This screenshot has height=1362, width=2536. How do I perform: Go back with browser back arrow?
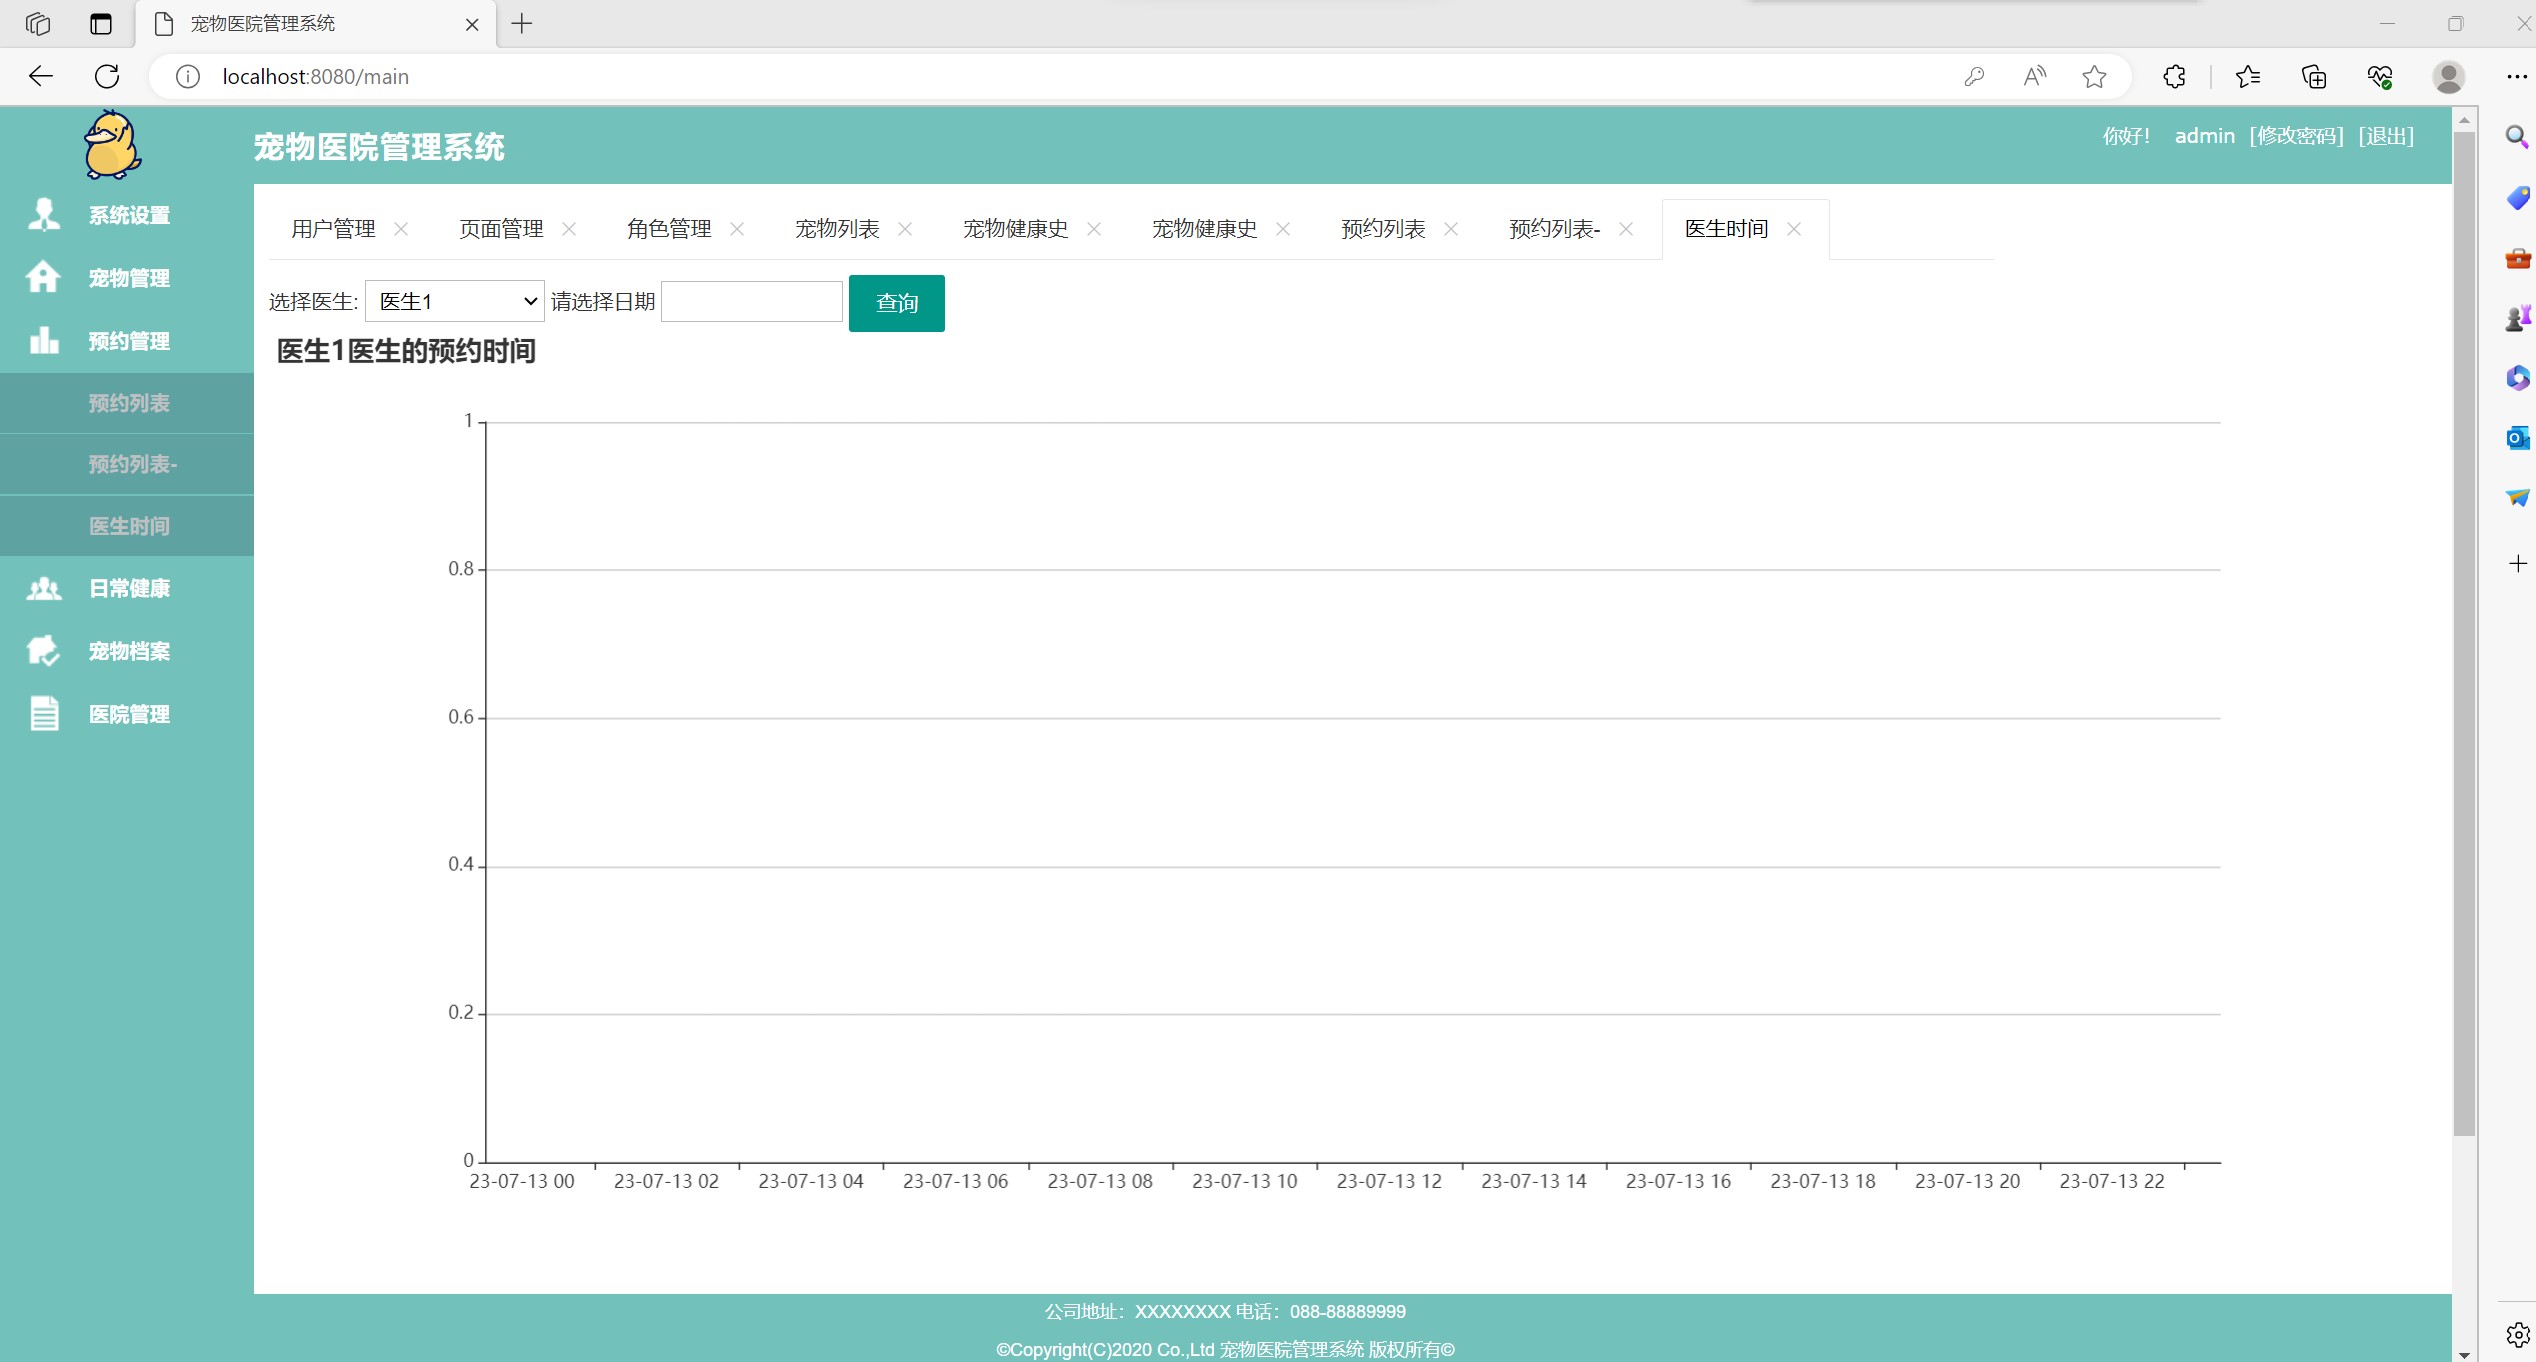pos(40,76)
